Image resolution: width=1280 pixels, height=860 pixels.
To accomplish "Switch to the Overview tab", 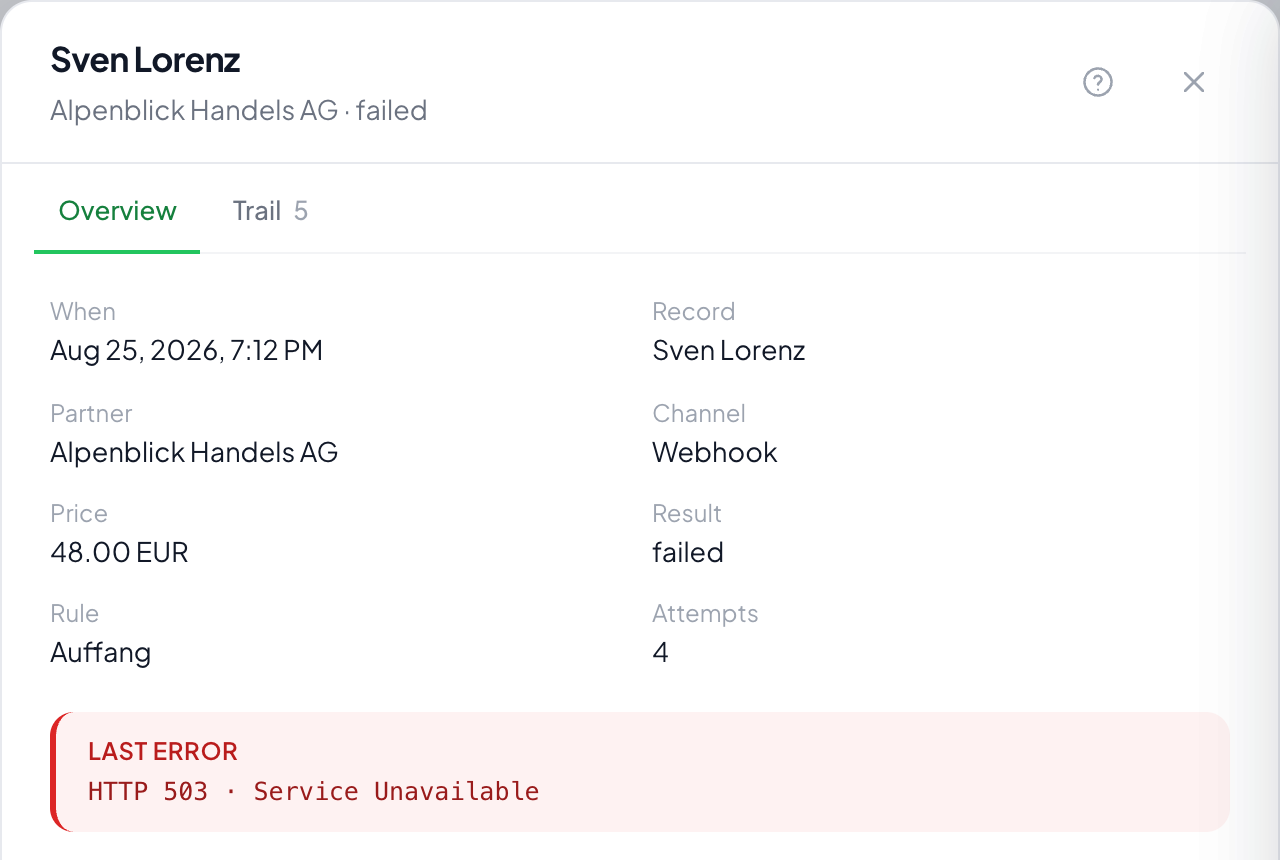I will pyautogui.click(x=117, y=211).
